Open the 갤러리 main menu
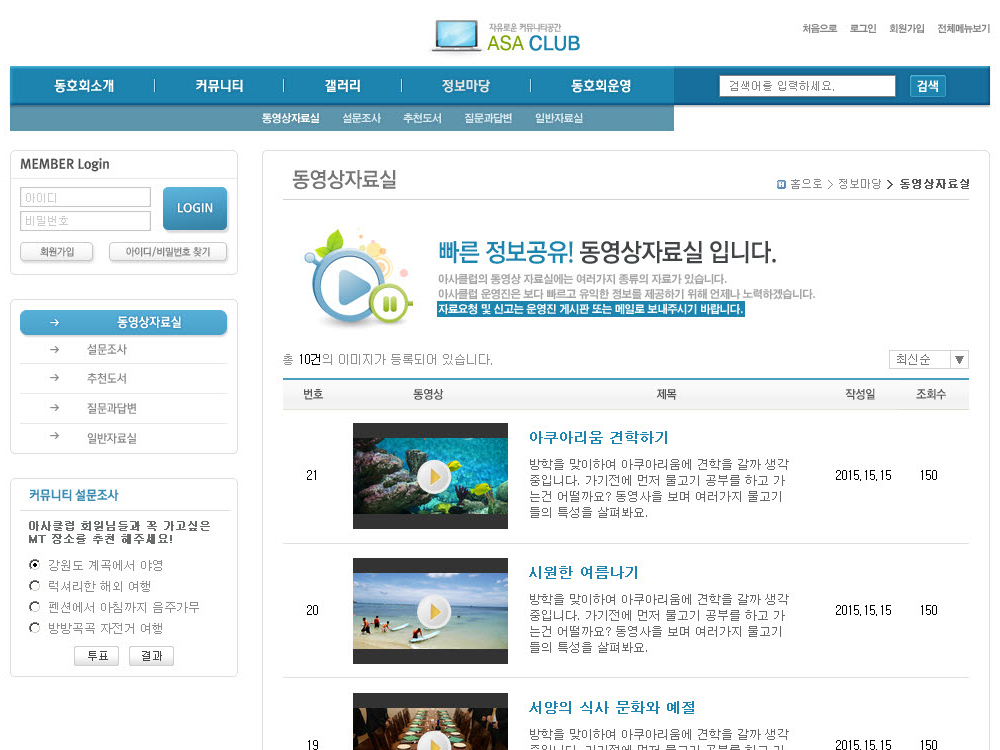The height and width of the screenshot is (750, 1000). tap(343, 86)
